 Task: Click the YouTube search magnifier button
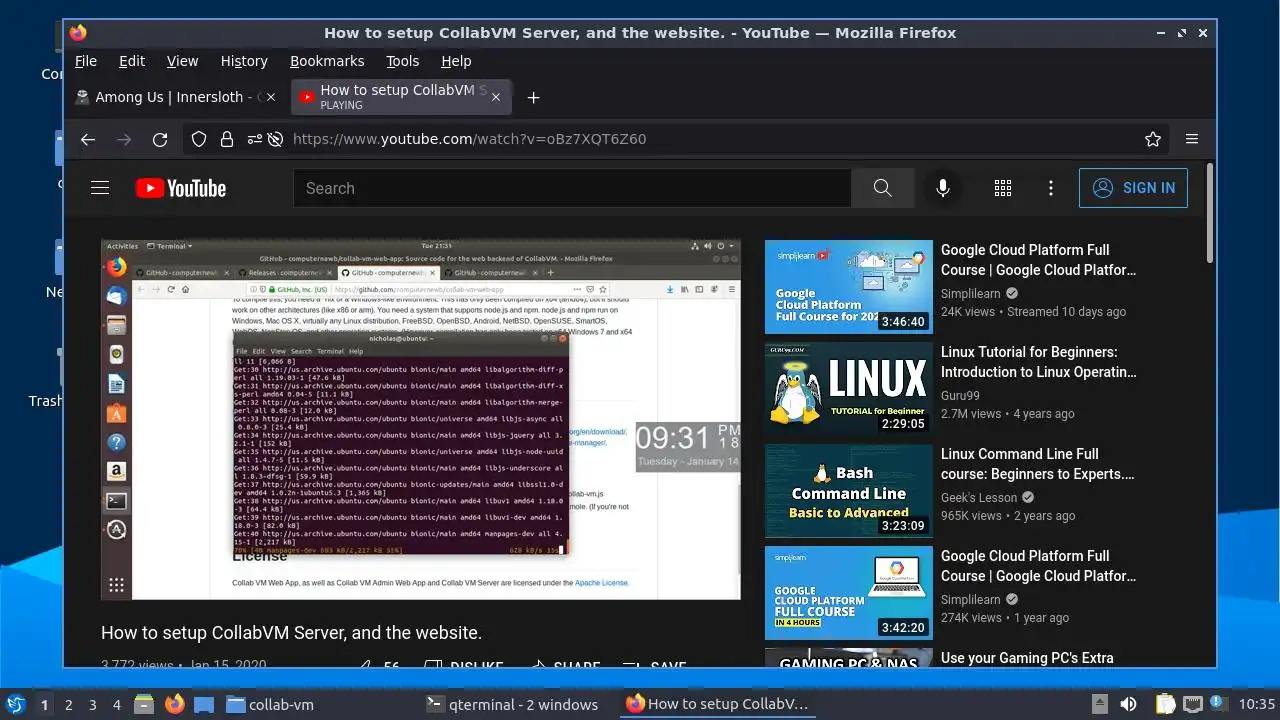(x=882, y=188)
